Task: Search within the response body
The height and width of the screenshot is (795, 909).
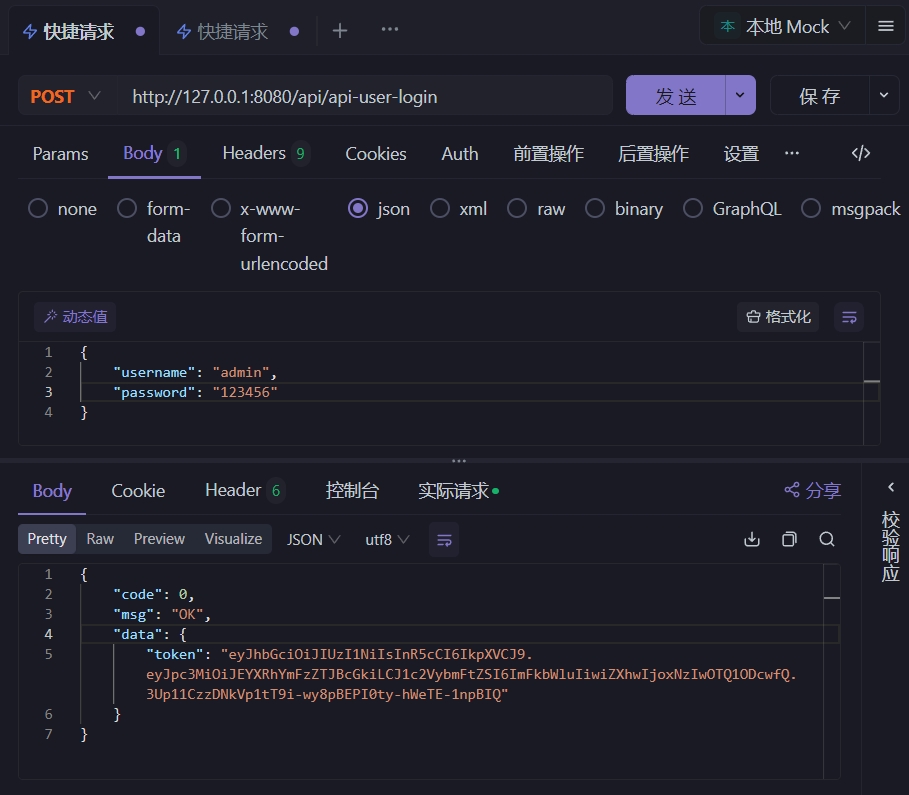Action: click(826, 539)
